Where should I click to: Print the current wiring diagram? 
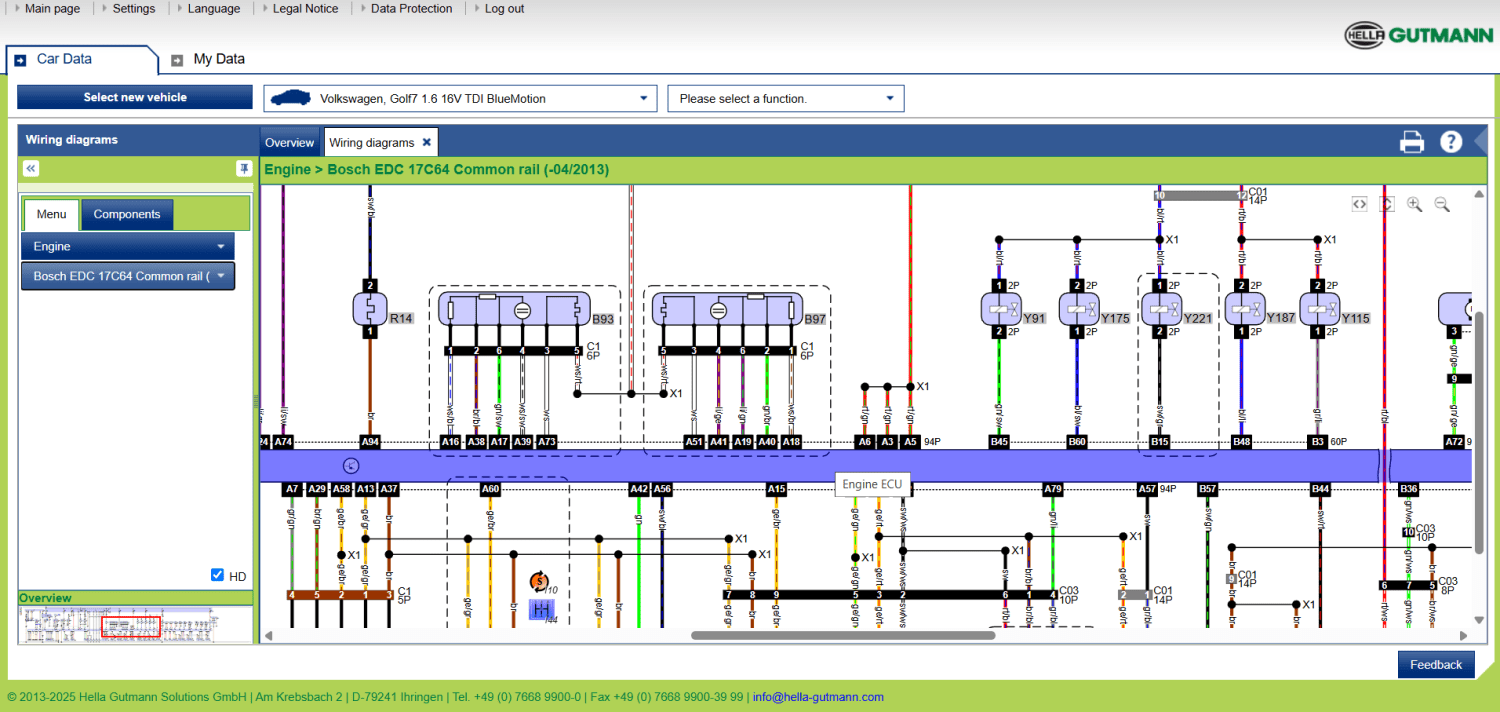coord(1411,142)
